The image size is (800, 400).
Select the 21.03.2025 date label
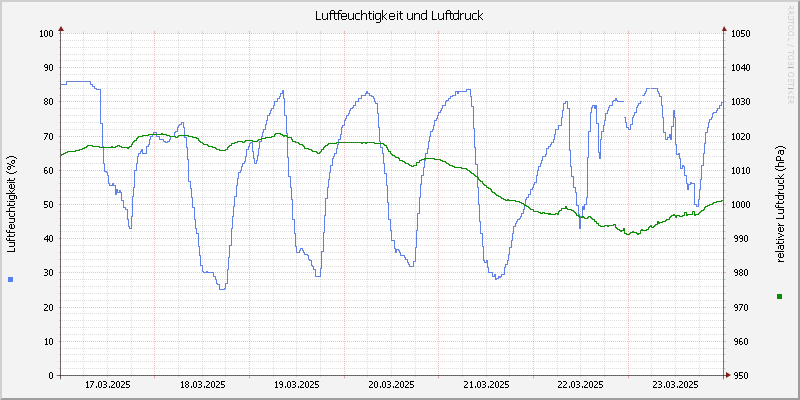point(485,385)
